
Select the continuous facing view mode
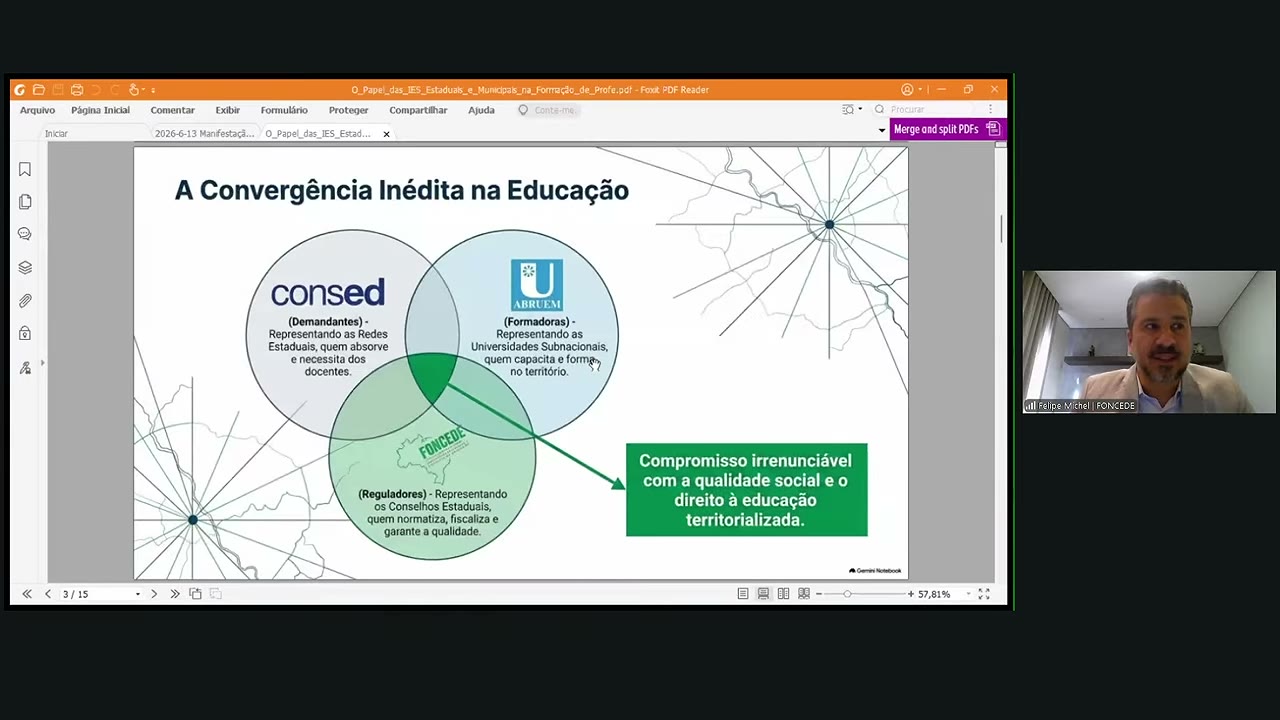(803, 594)
